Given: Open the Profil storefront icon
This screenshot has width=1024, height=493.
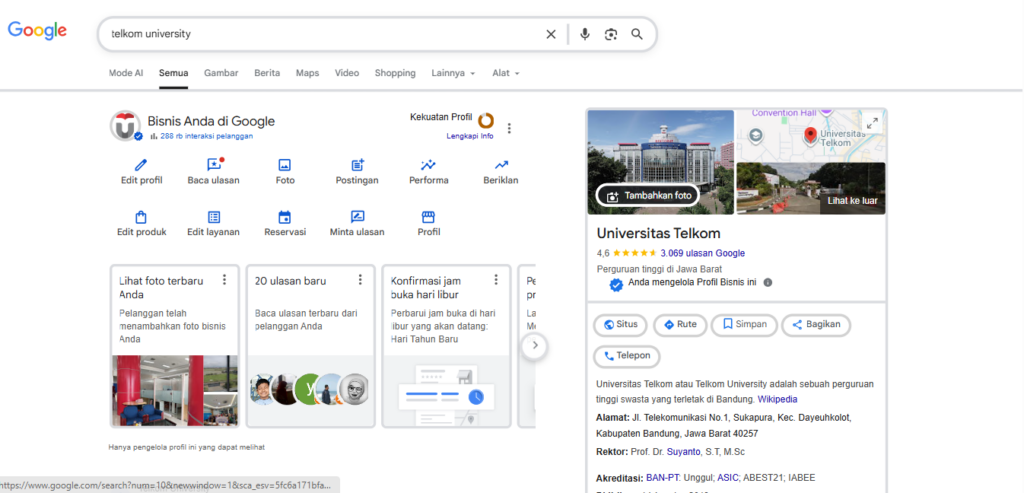Looking at the screenshot, I should tap(428, 217).
